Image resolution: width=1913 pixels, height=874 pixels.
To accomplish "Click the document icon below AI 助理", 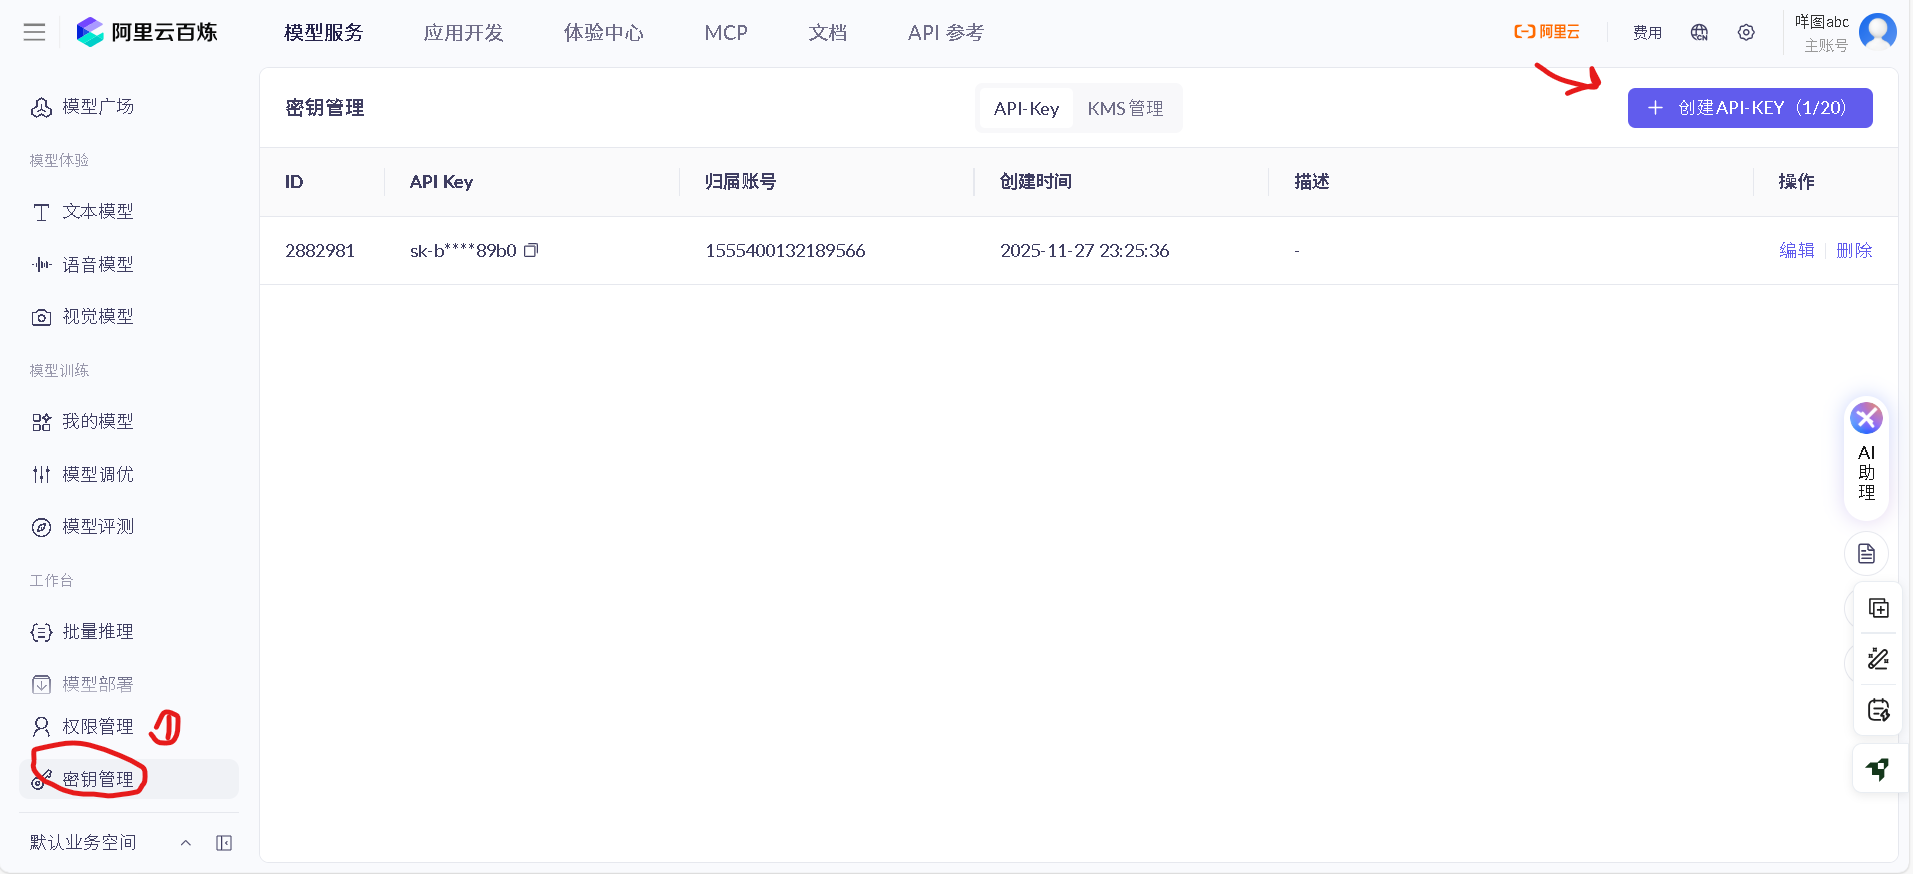I will point(1866,554).
